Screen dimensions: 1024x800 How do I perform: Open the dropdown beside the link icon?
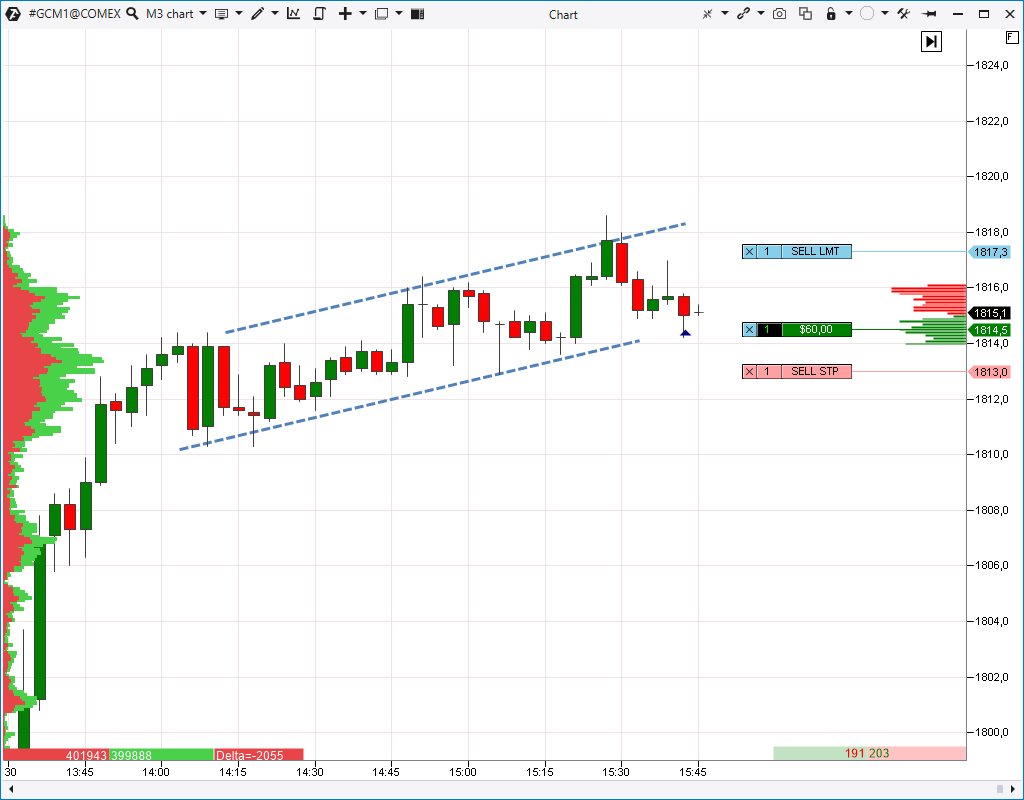pyautogui.click(x=761, y=13)
